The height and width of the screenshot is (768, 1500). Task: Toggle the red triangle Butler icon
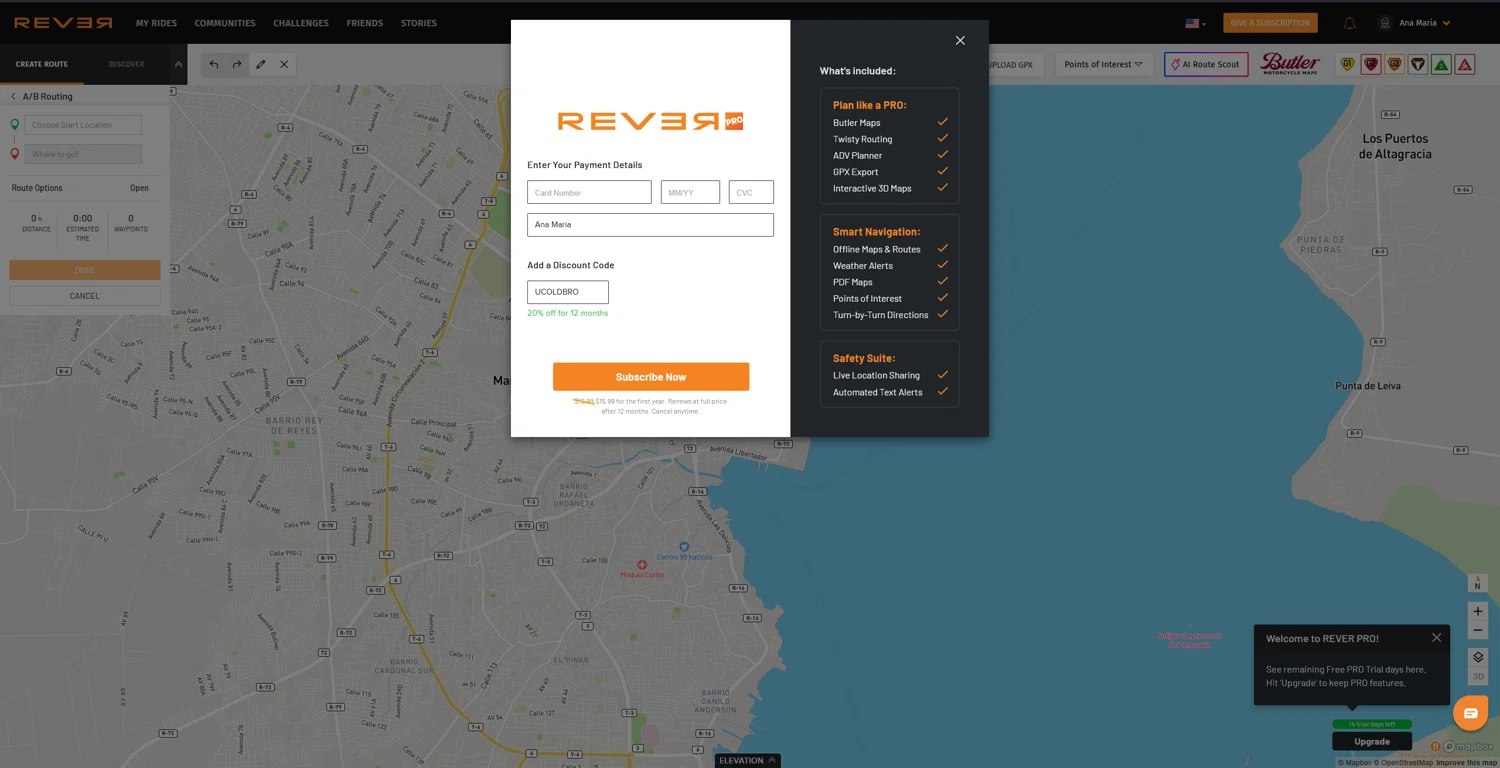coord(1465,64)
